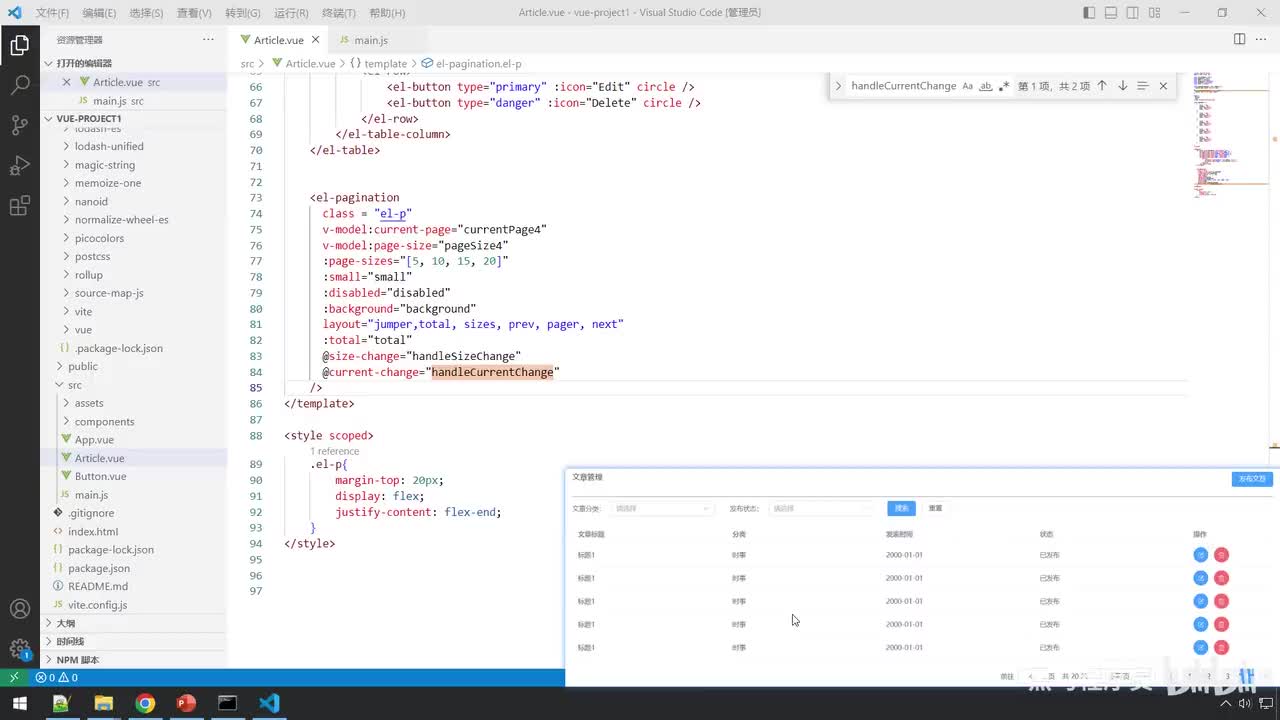This screenshot has width=1280, height=720.
Task: Open article category dropdown in preview
Action: [662, 508]
